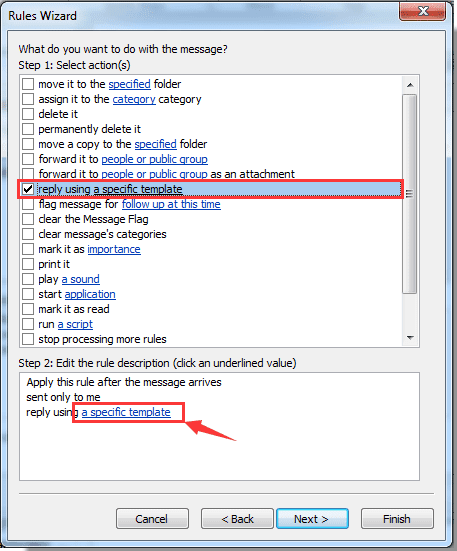Check the 'delete it' checkbox

point(28,114)
